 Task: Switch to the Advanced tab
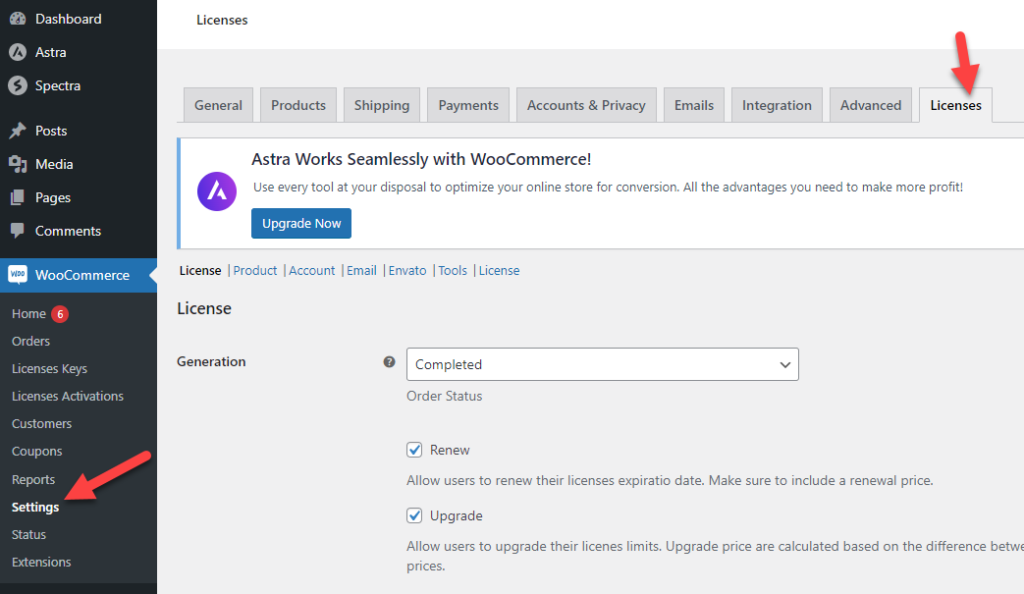click(x=871, y=105)
